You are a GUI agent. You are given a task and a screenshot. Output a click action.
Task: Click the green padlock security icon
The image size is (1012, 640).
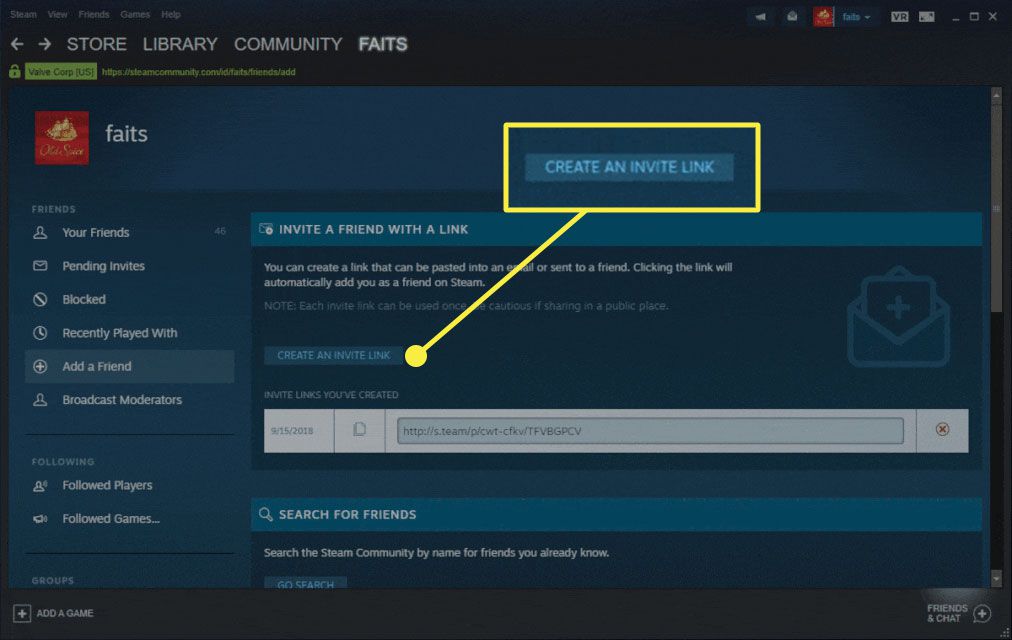(15, 71)
